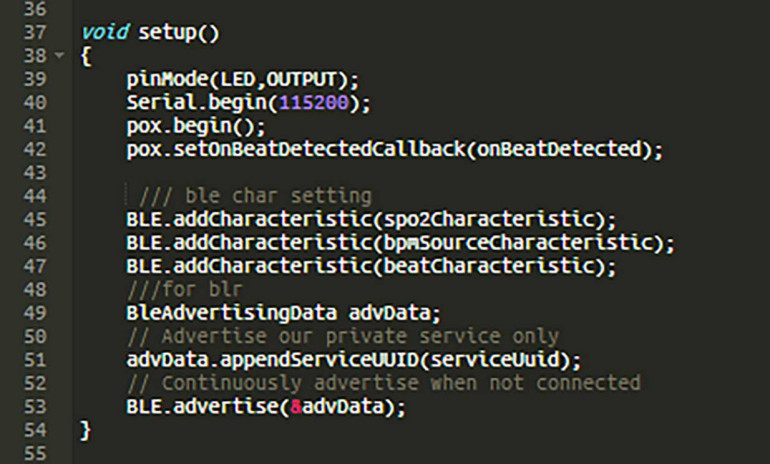Click spo2Characteristic argument
Image resolution: width=770 pixels, height=464 pixels.
489,219
